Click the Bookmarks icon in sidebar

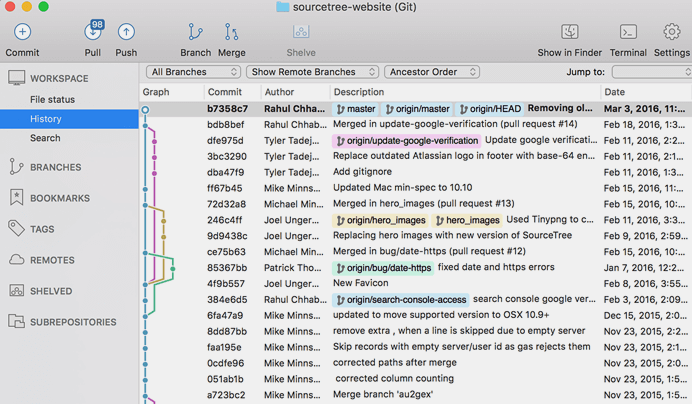[x=16, y=197]
